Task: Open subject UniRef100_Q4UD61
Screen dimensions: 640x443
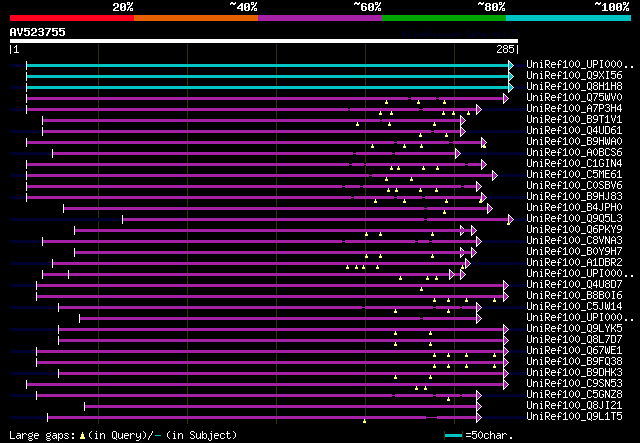Action: tap(574, 131)
